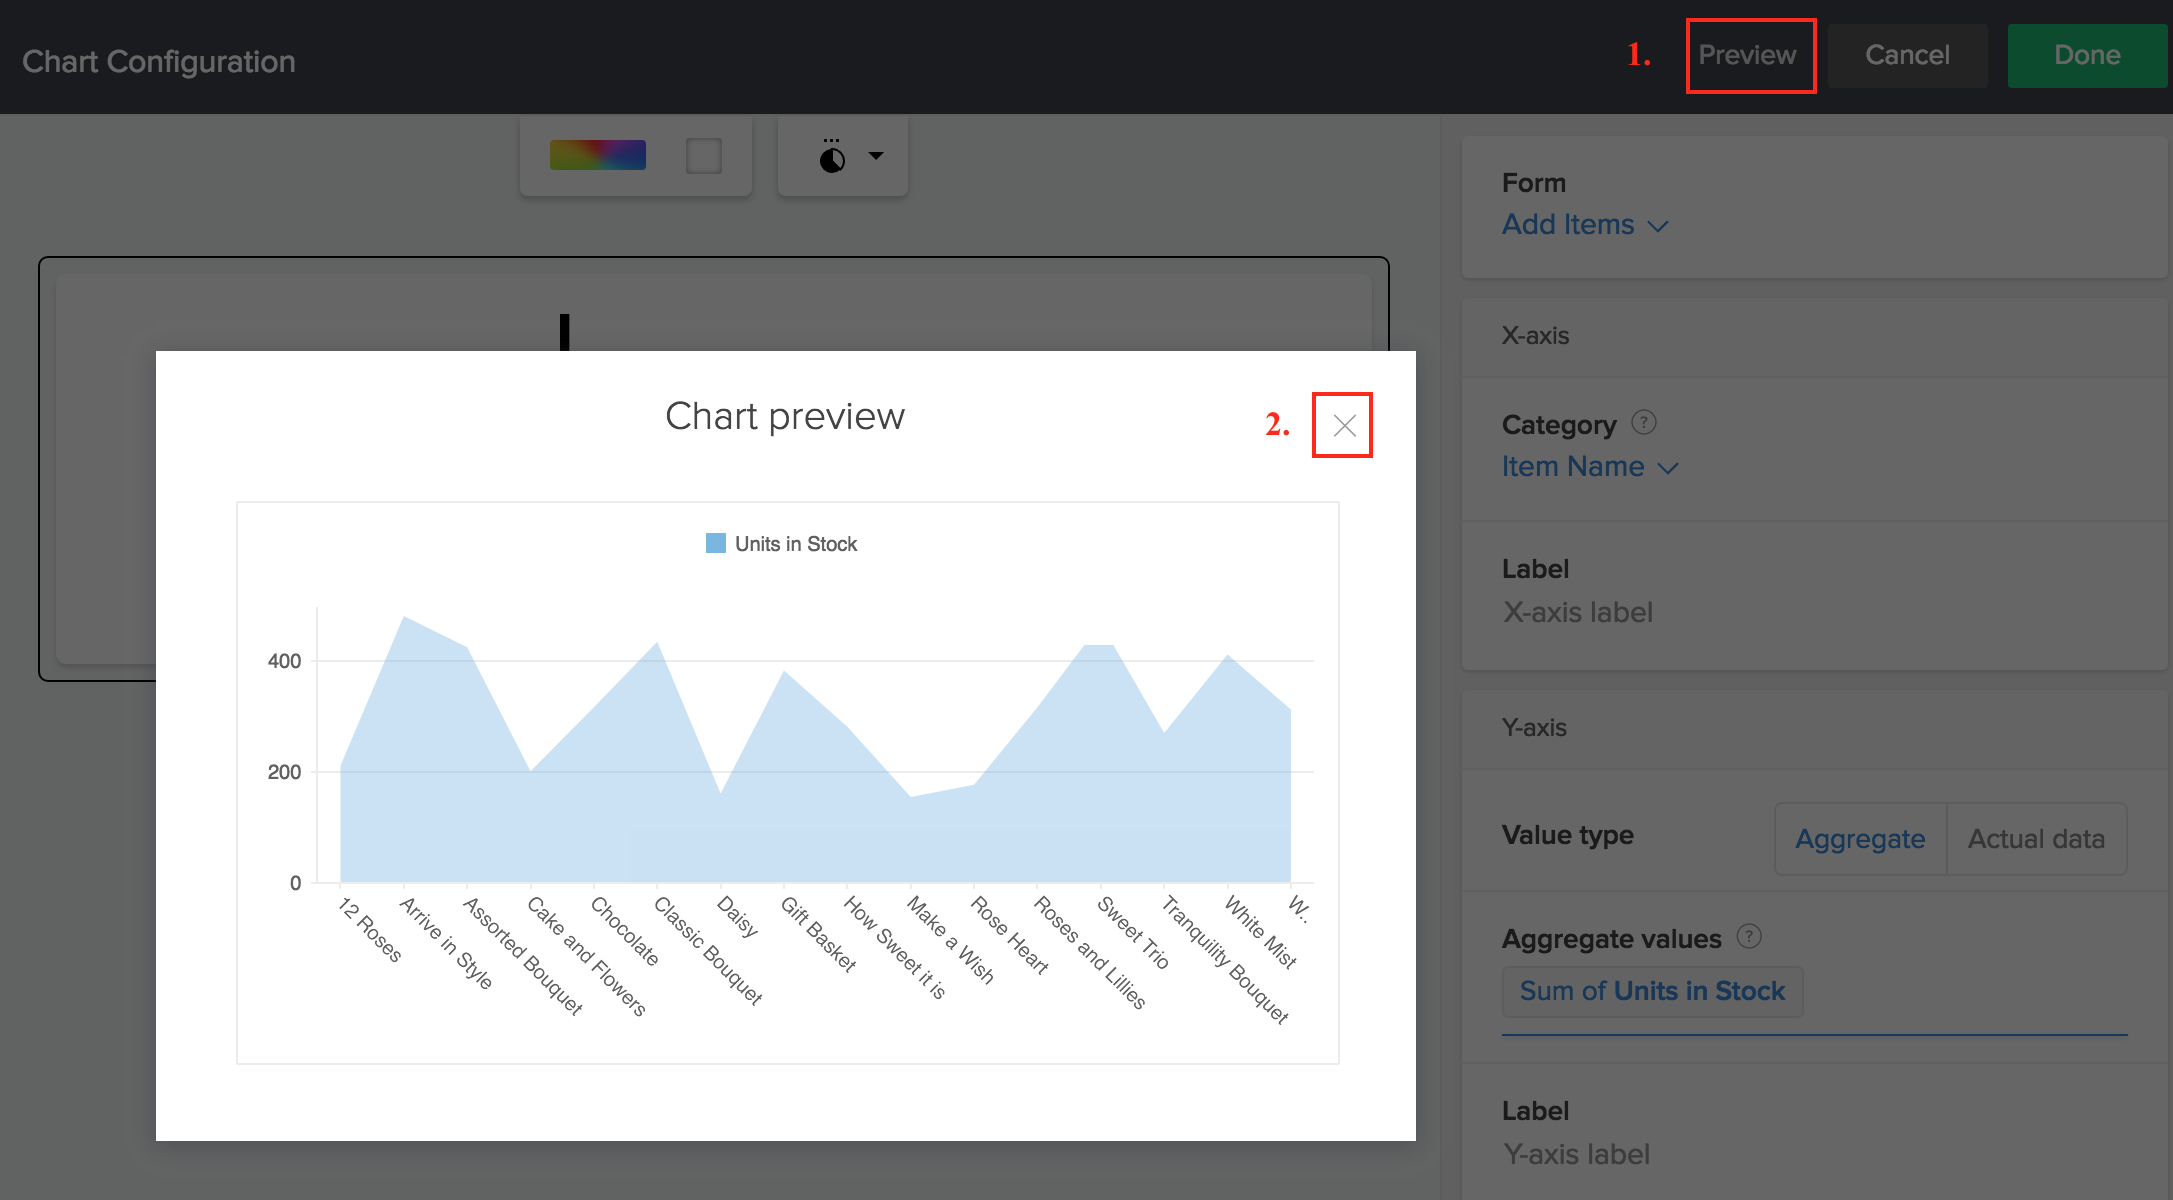Click Sum of Units in Stock tag
Image resolution: width=2173 pixels, height=1200 pixels.
(x=1652, y=991)
